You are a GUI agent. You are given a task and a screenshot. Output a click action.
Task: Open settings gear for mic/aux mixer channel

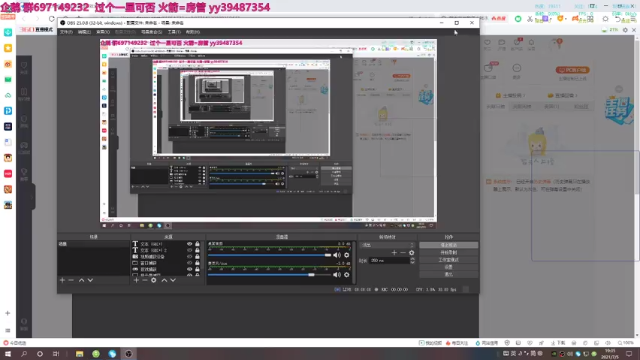347,275
